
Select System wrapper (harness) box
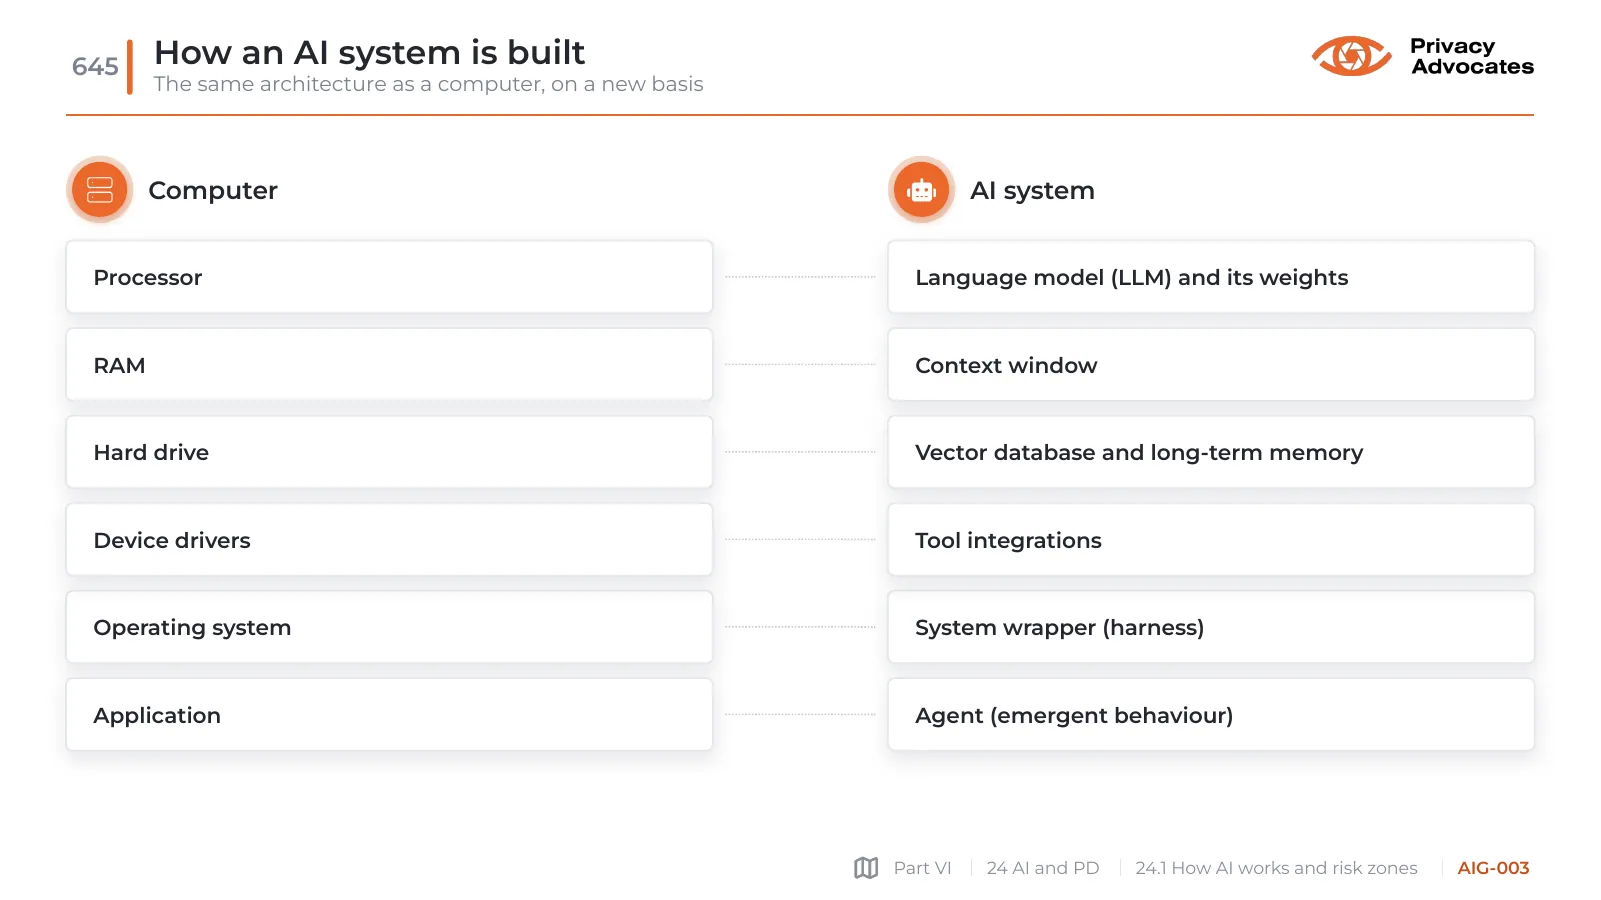tap(1211, 627)
